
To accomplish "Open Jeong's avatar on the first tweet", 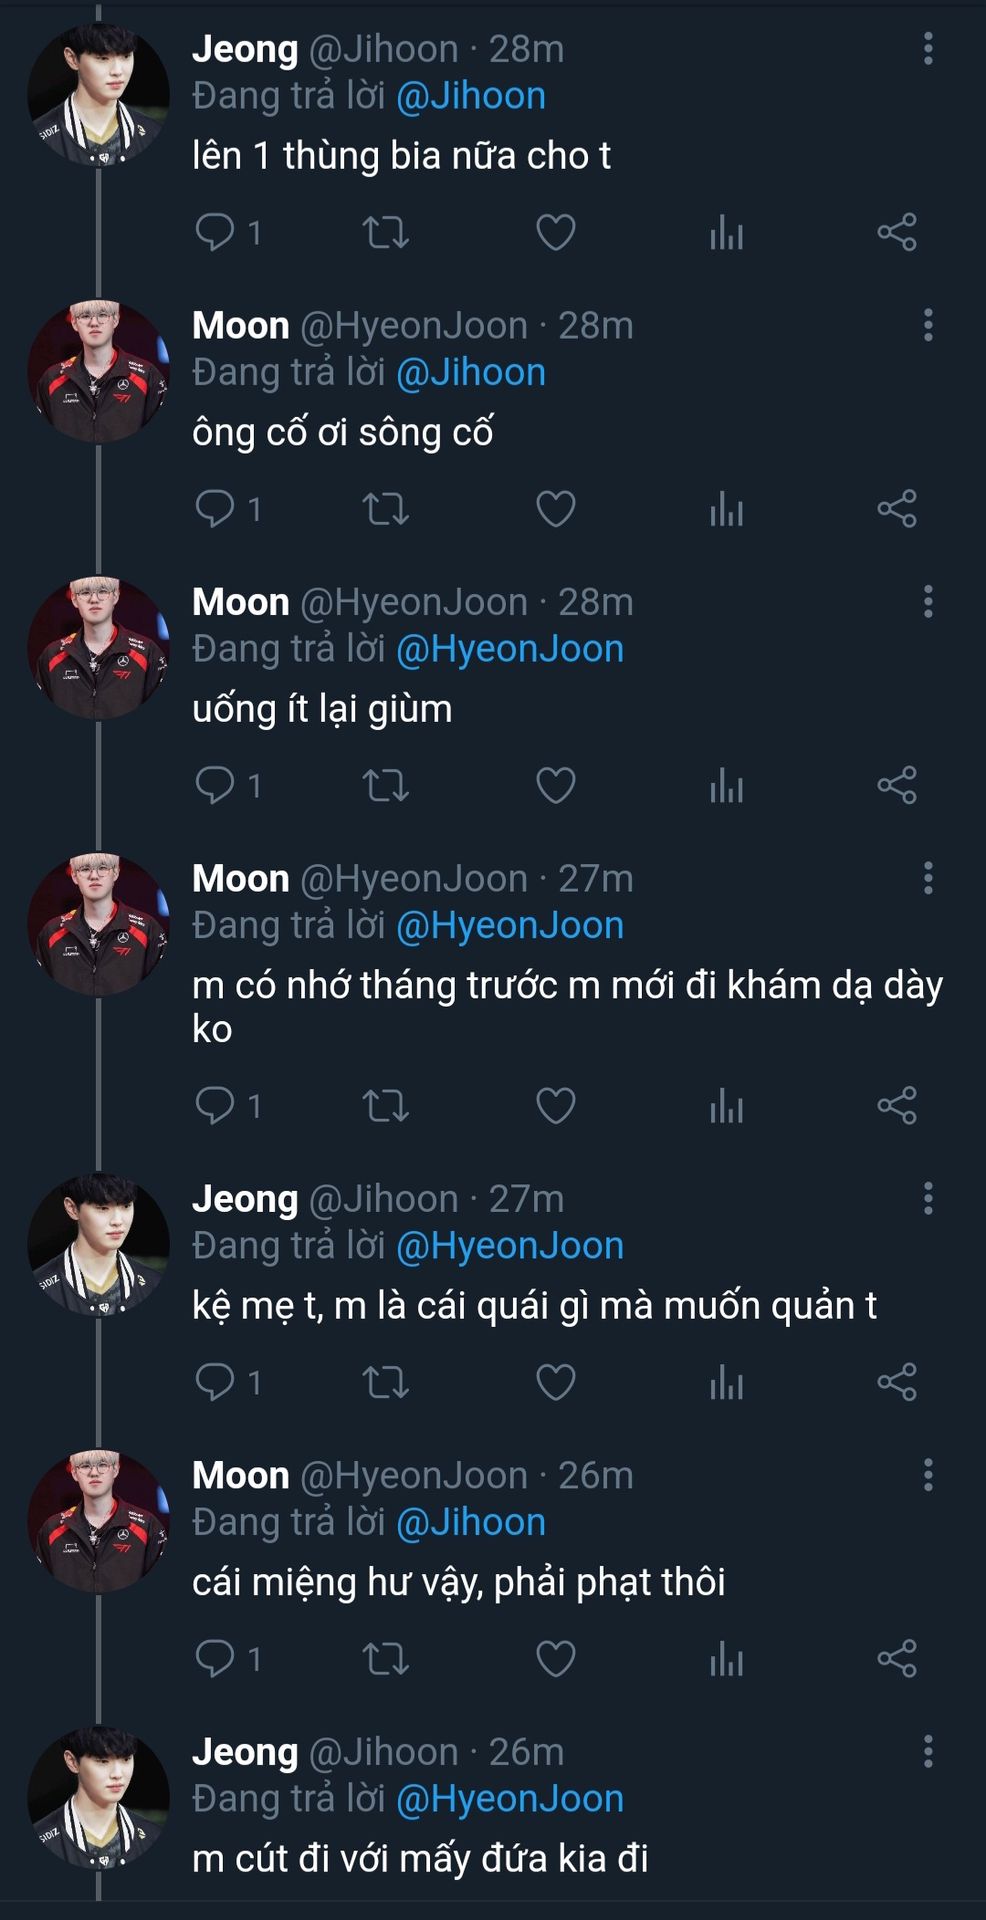I will click(98, 95).
